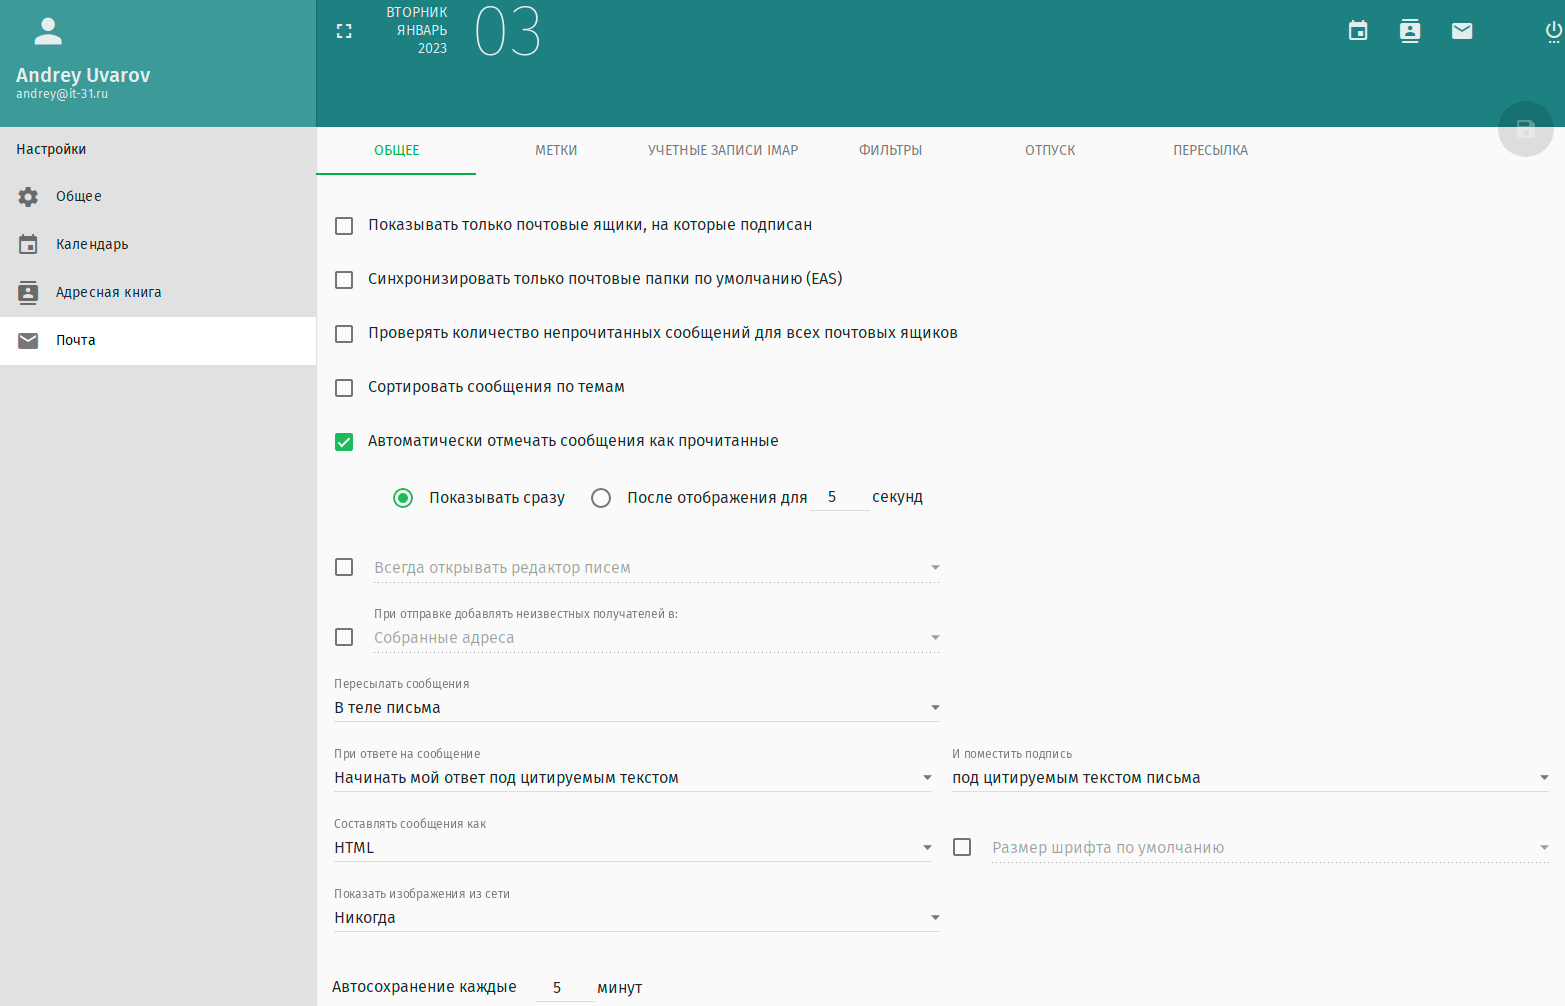Switch to the Фильтры tab
The width and height of the screenshot is (1565, 1006).
click(x=891, y=151)
